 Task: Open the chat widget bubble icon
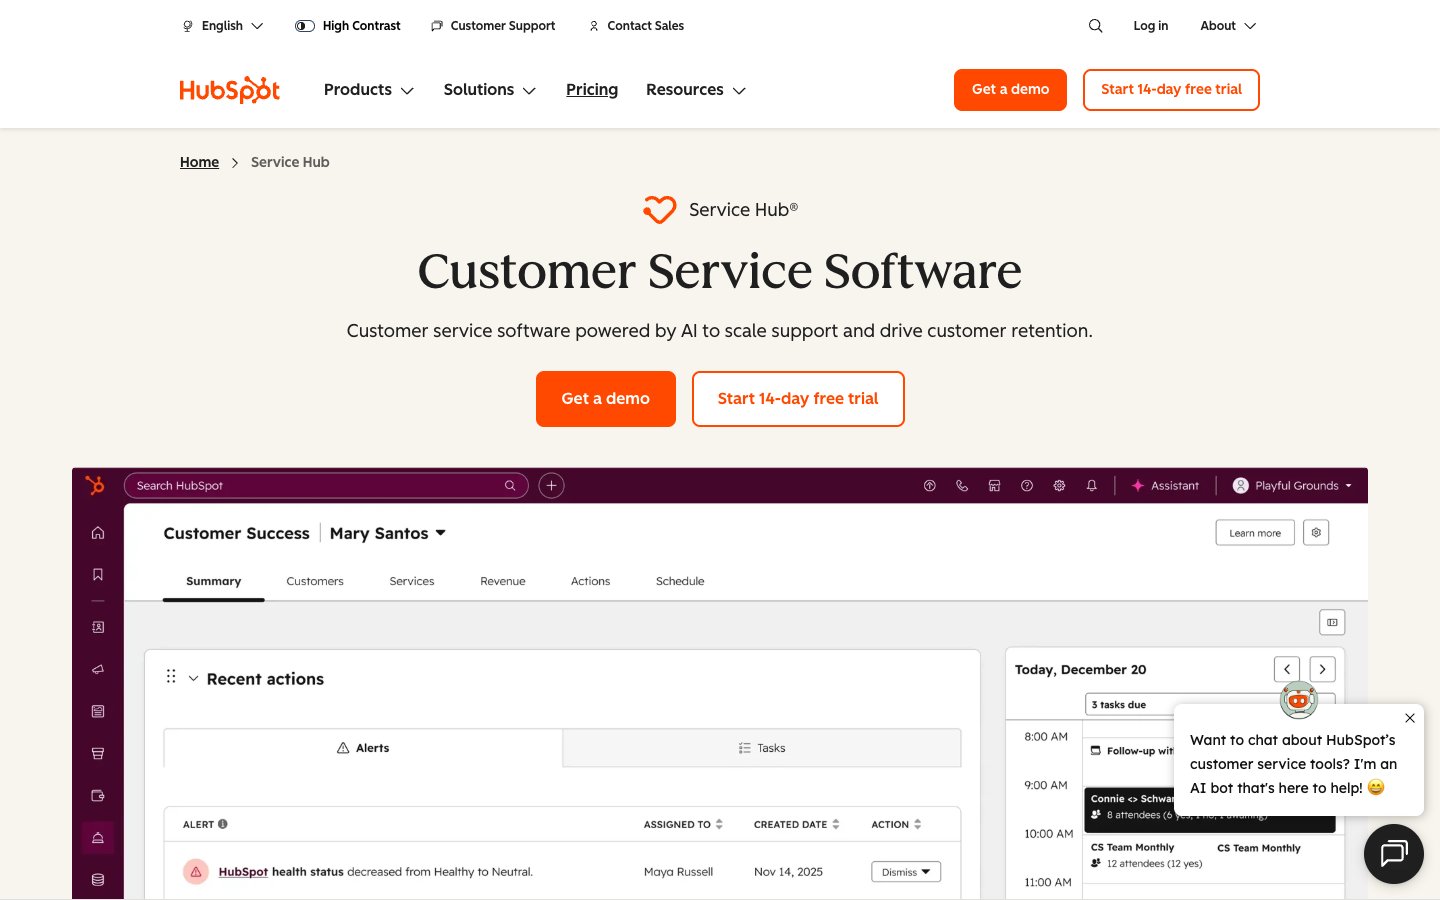1393,853
